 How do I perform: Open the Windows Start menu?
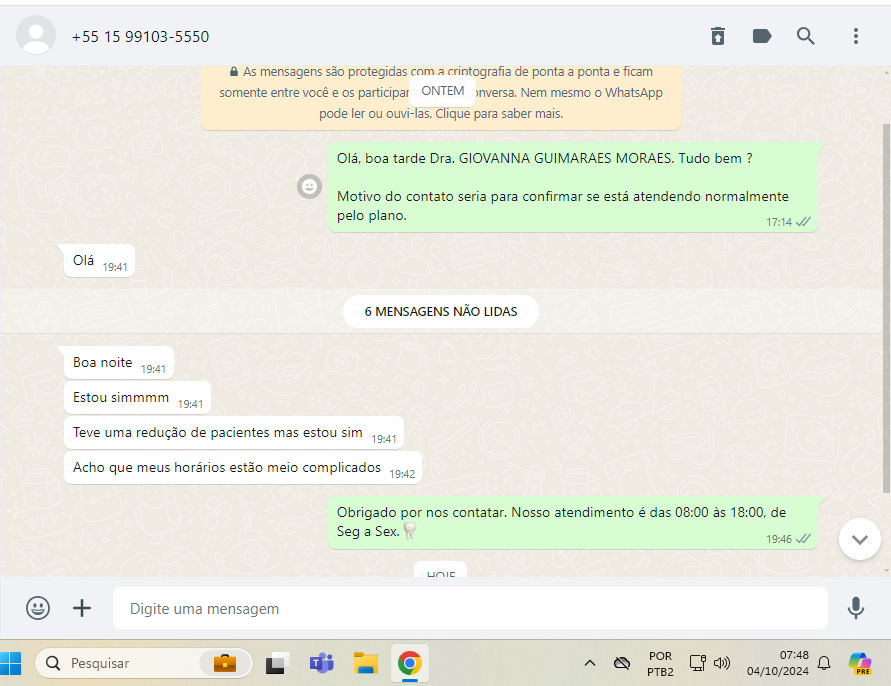(10, 663)
